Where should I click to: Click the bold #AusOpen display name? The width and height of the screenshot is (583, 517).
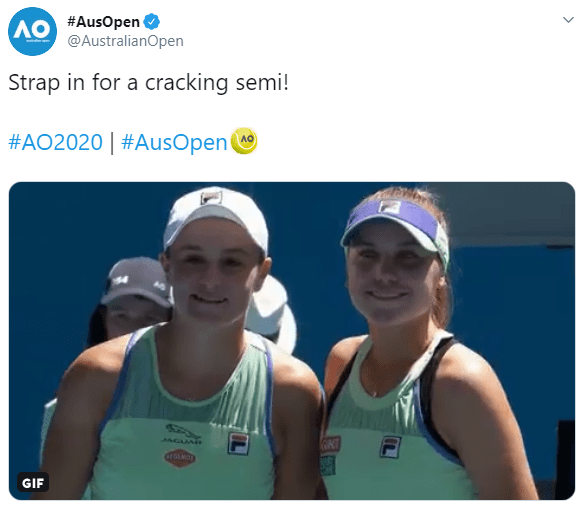tap(103, 22)
